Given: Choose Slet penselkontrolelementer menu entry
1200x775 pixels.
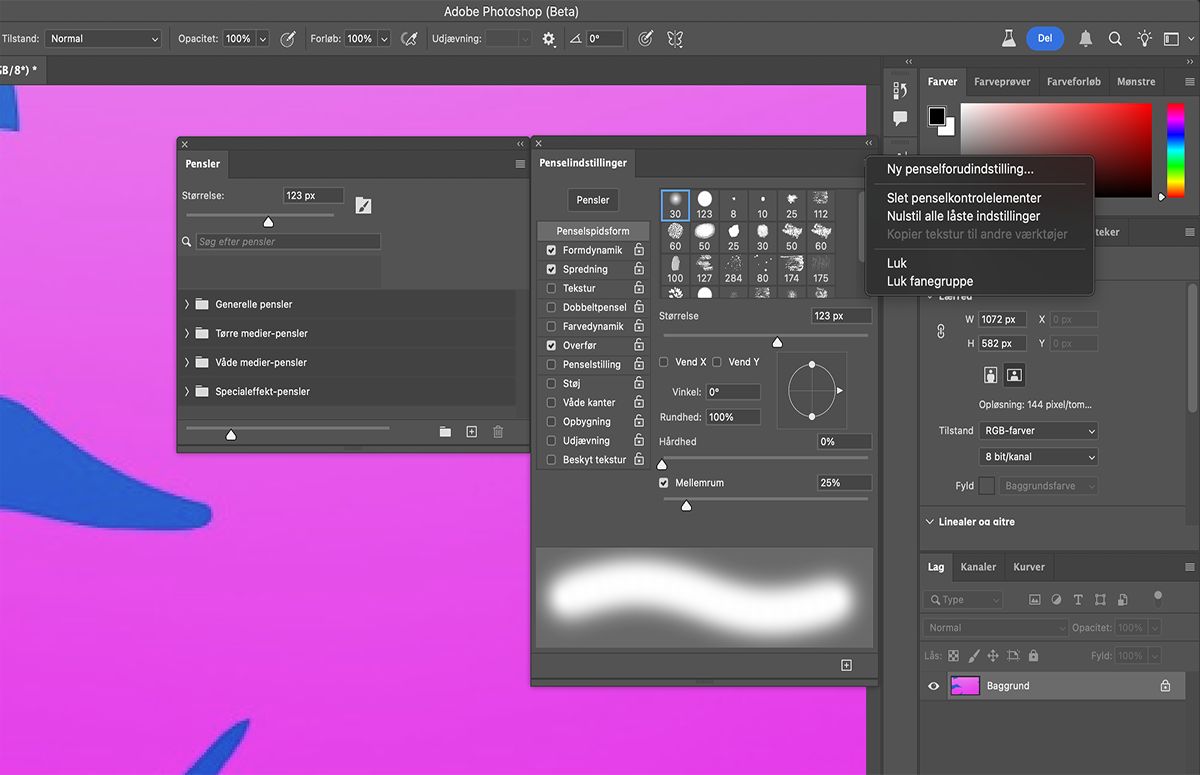Looking at the screenshot, I should click(x=964, y=198).
